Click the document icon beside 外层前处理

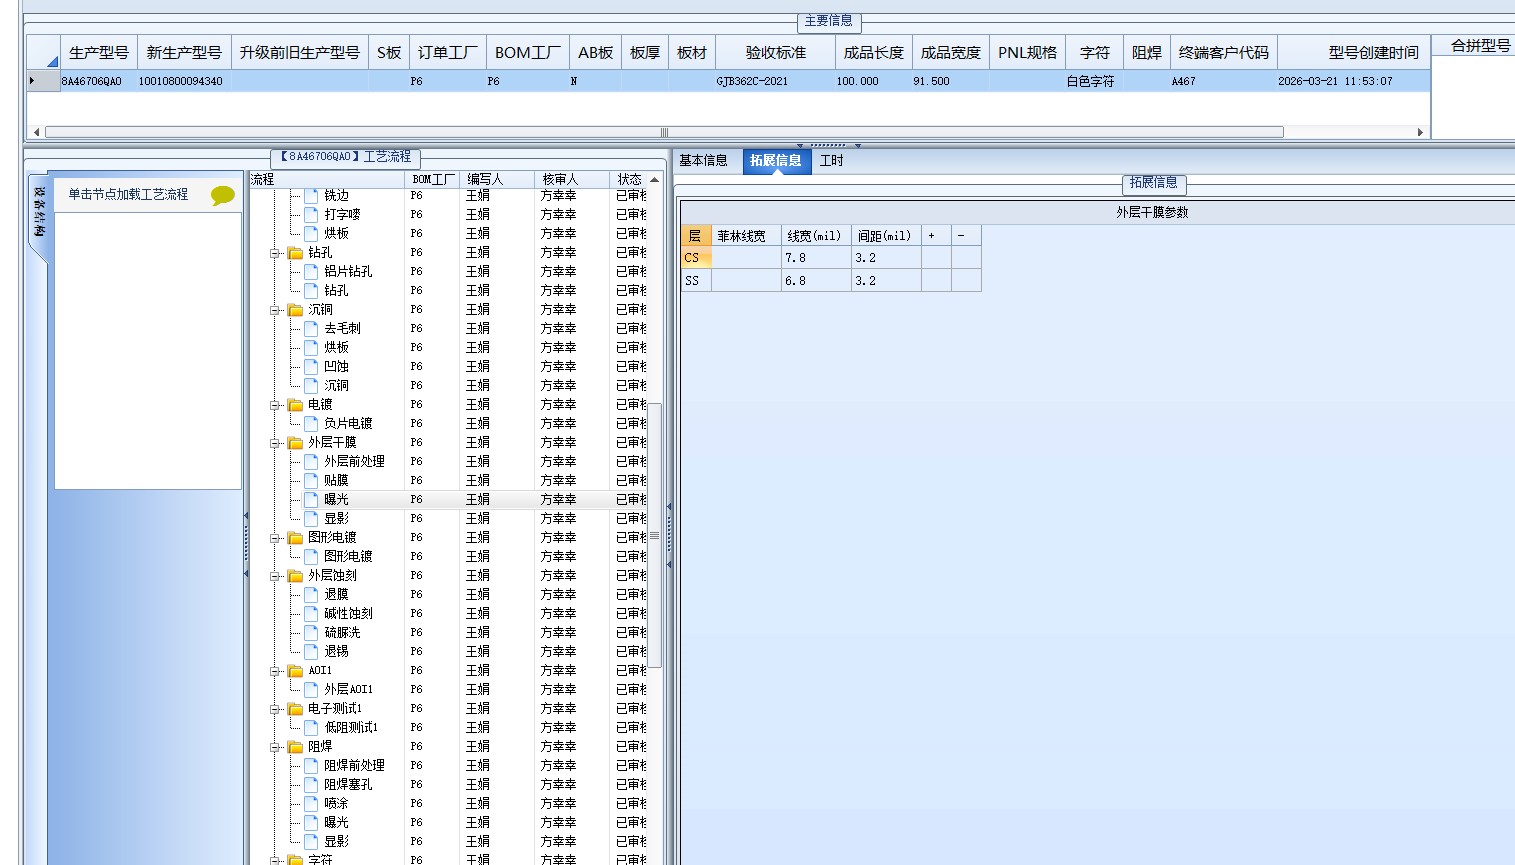[311, 461]
